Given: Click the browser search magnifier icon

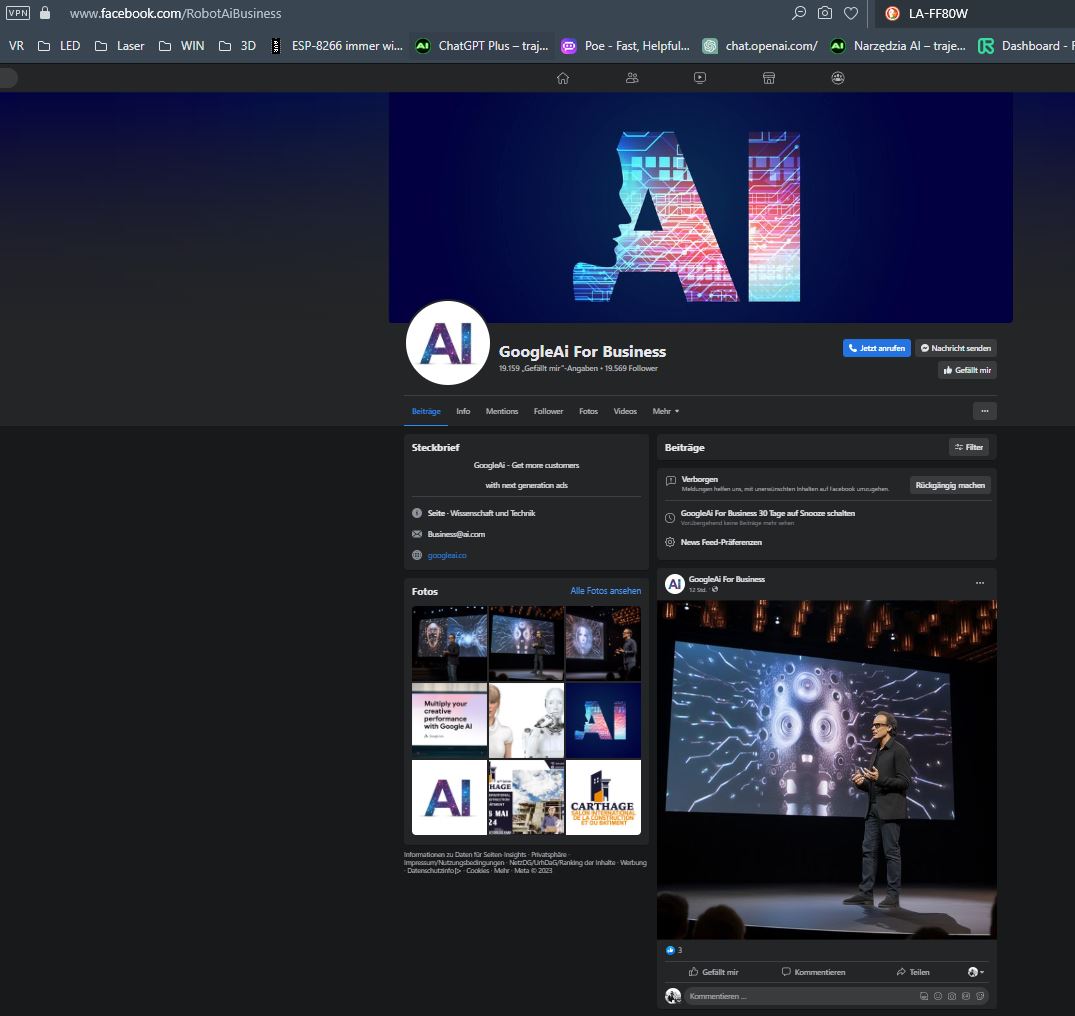Looking at the screenshot, I should coord(799,13).
